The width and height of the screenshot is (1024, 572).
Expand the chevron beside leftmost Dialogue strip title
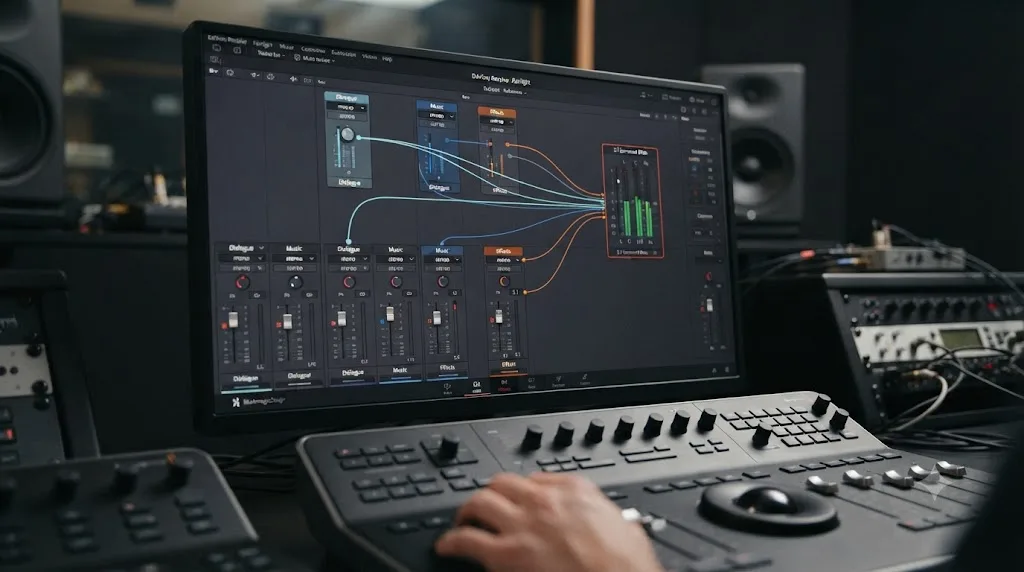(x=261, y=248)
